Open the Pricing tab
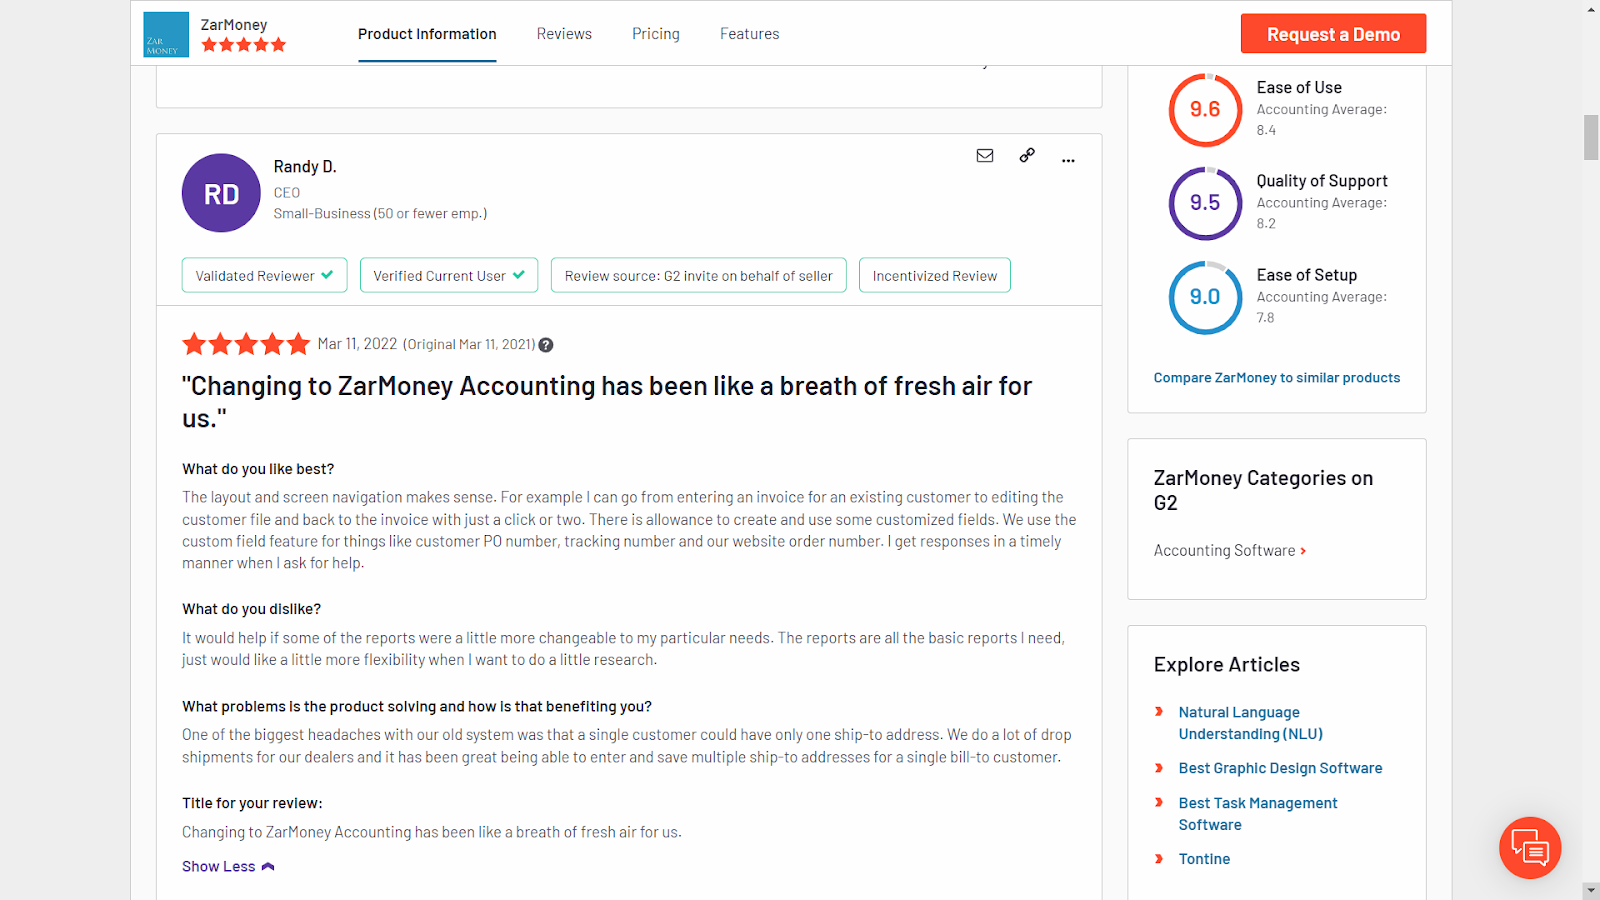Image resolution: width=1600 pixels, height=900 pixels. click(x=656, y=34)
